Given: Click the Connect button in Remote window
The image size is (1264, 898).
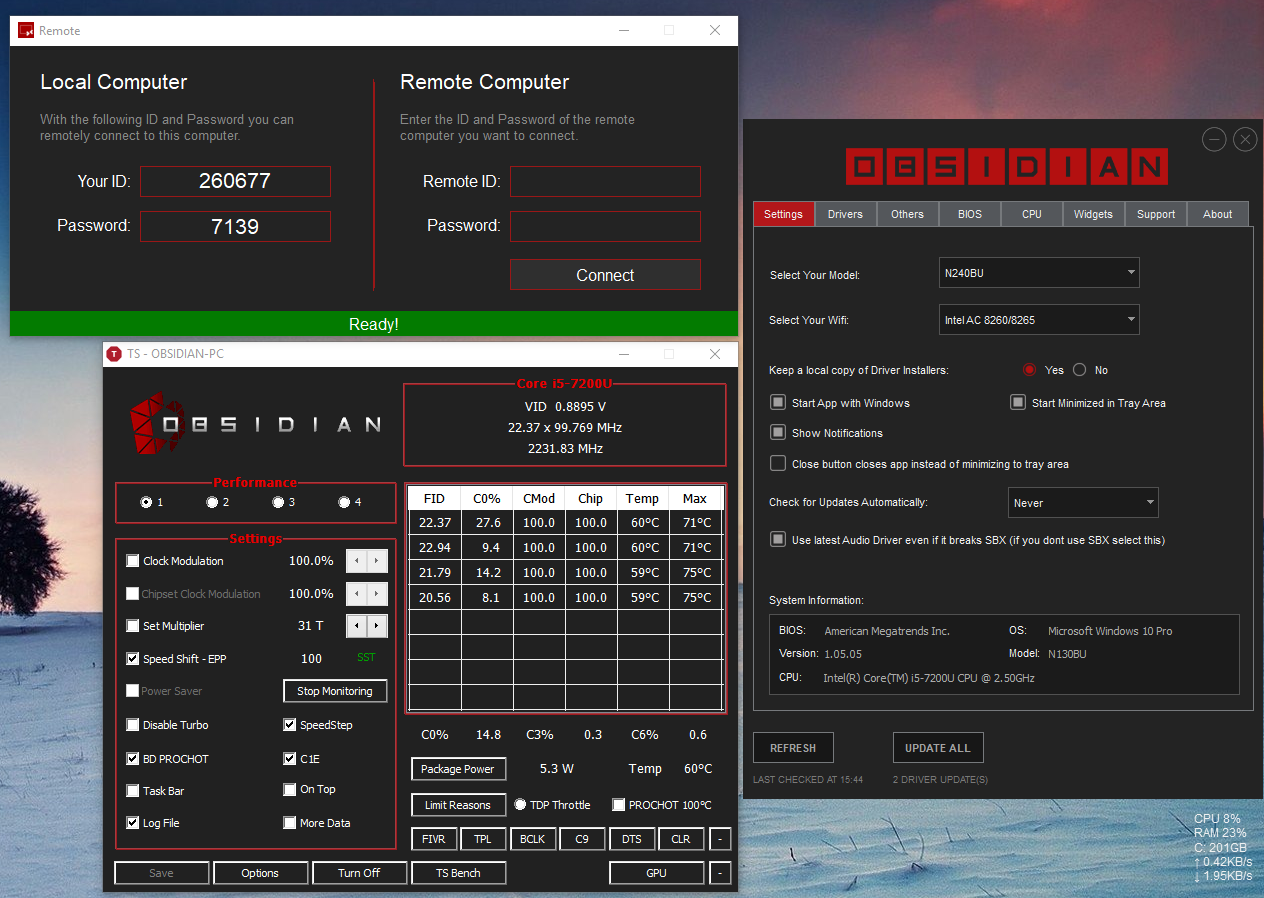Looking at the screenshot, I should (x=605, y=275).
